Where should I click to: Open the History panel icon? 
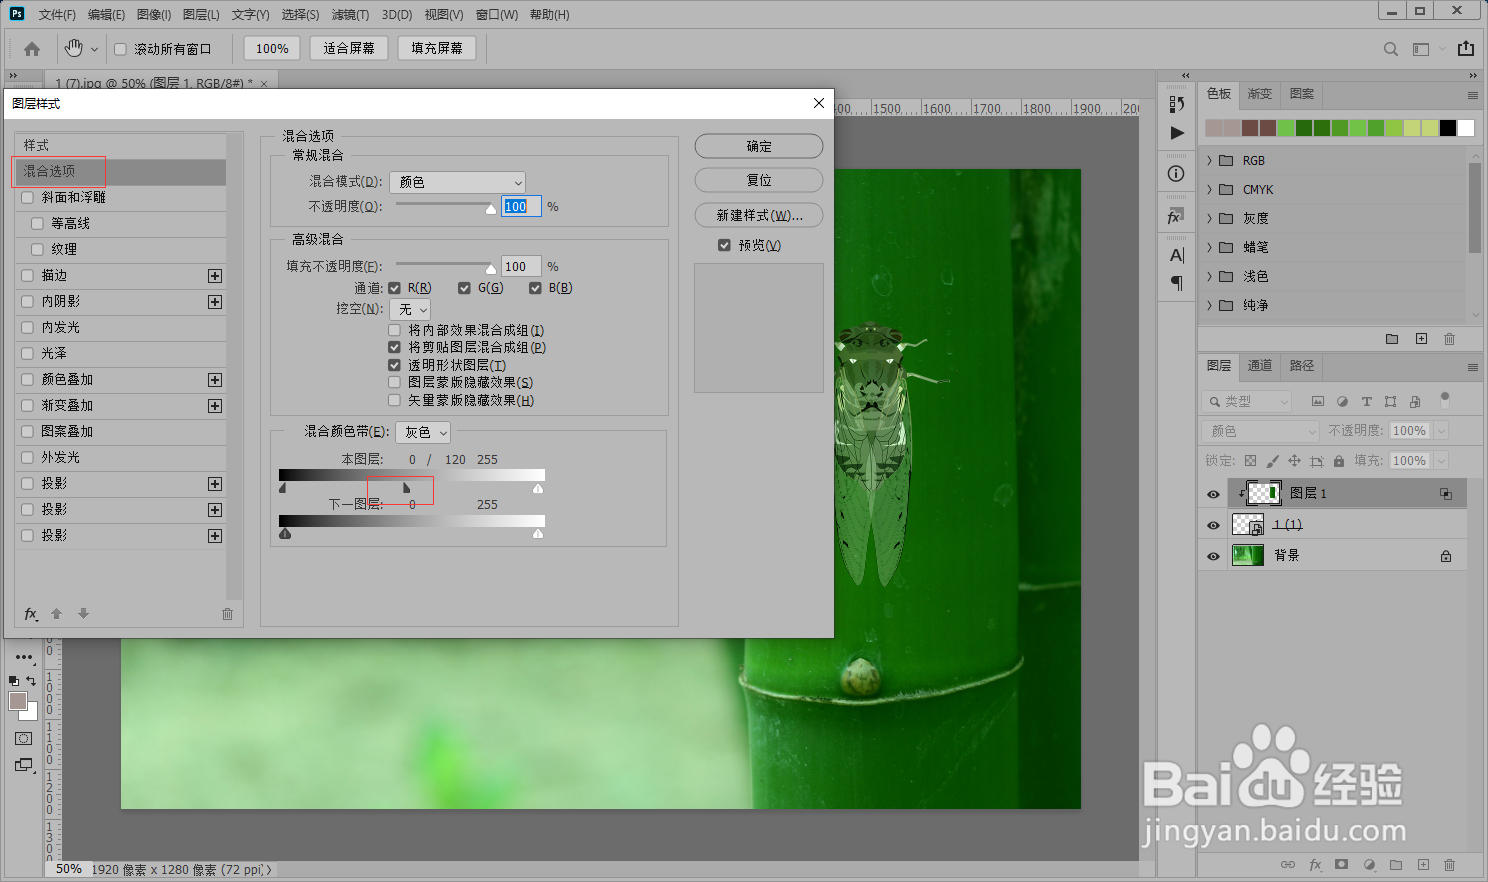point(1177,104)
